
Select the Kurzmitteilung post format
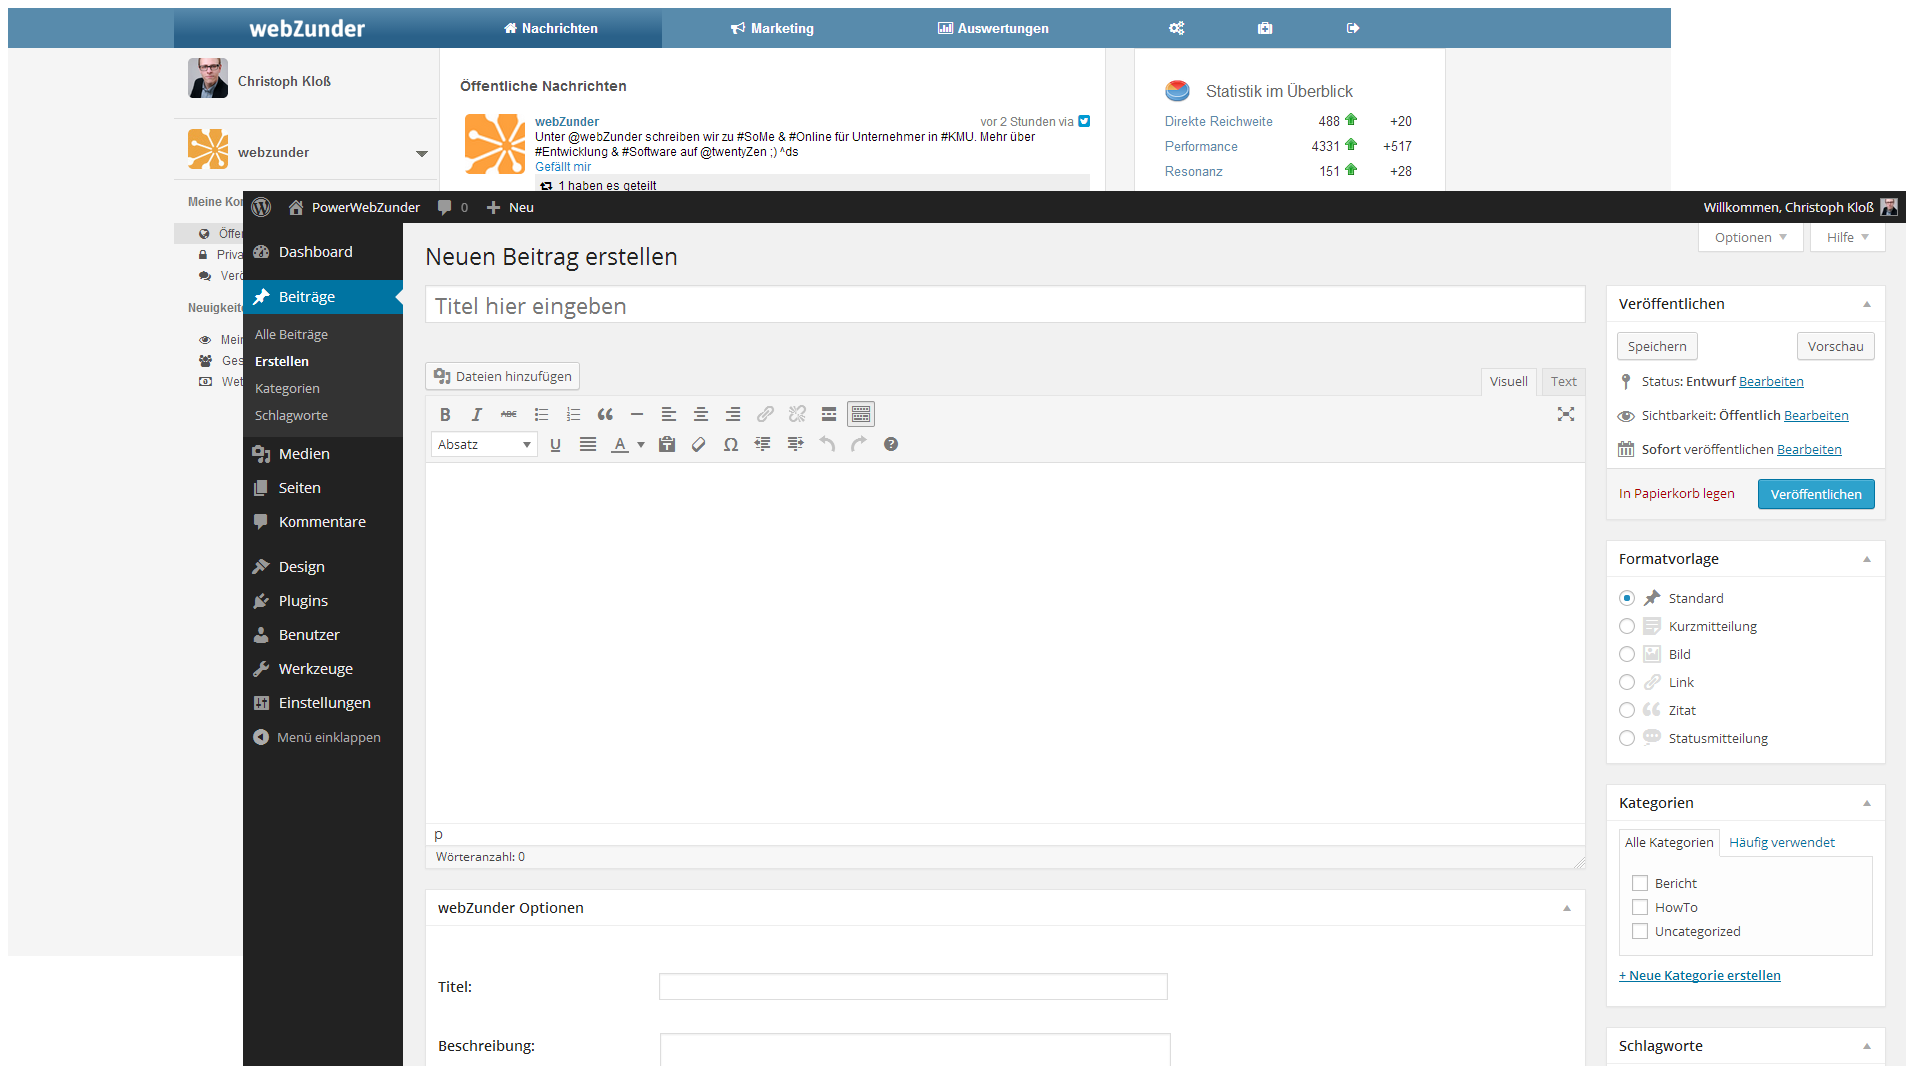click(x=1627, y=626)
